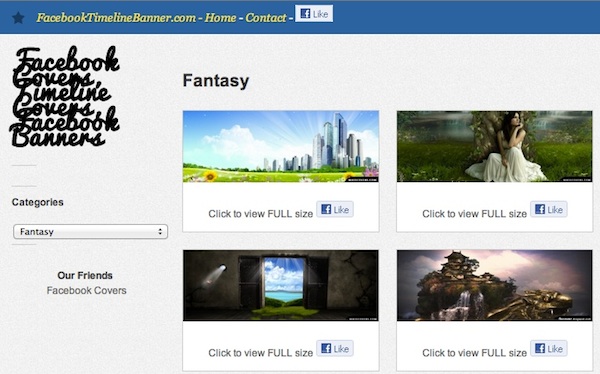Open Facebook Covers link under Our Friends
The width and height of the screenshot is (600, 374).
[x=86, y=291]
